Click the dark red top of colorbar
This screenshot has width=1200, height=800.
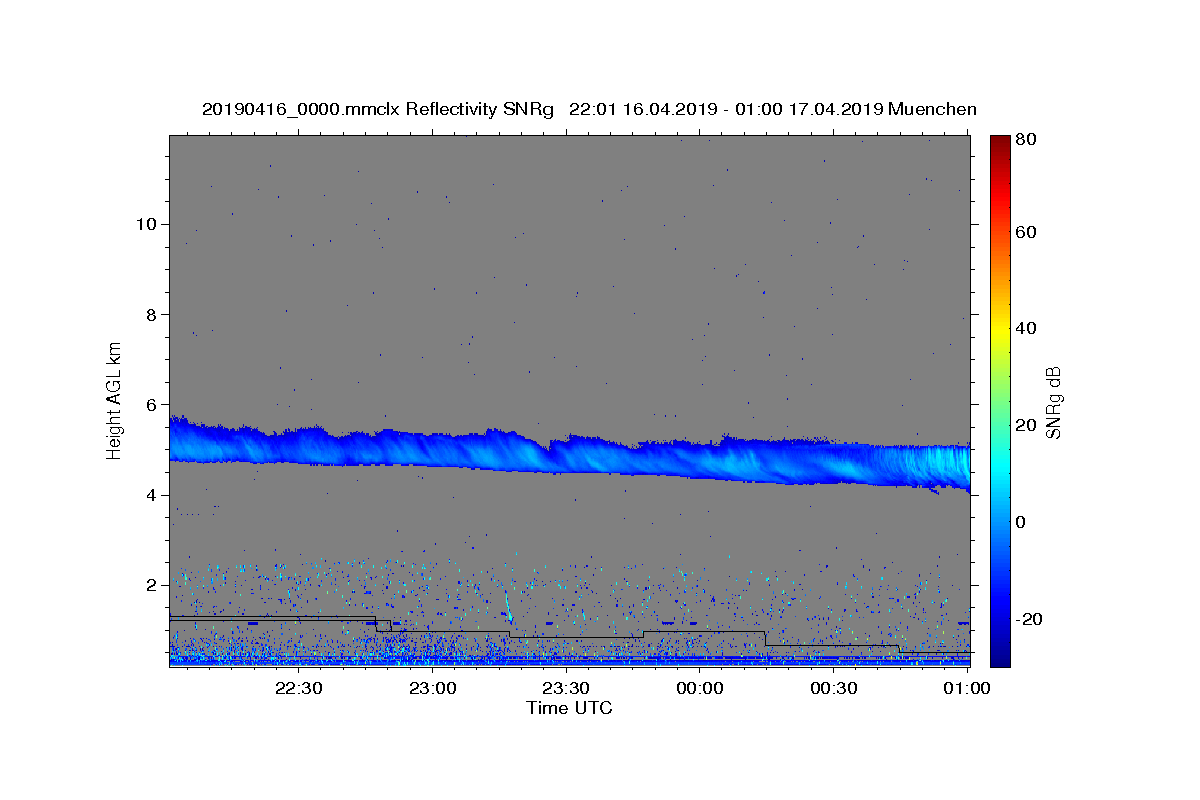[1000, 141]
